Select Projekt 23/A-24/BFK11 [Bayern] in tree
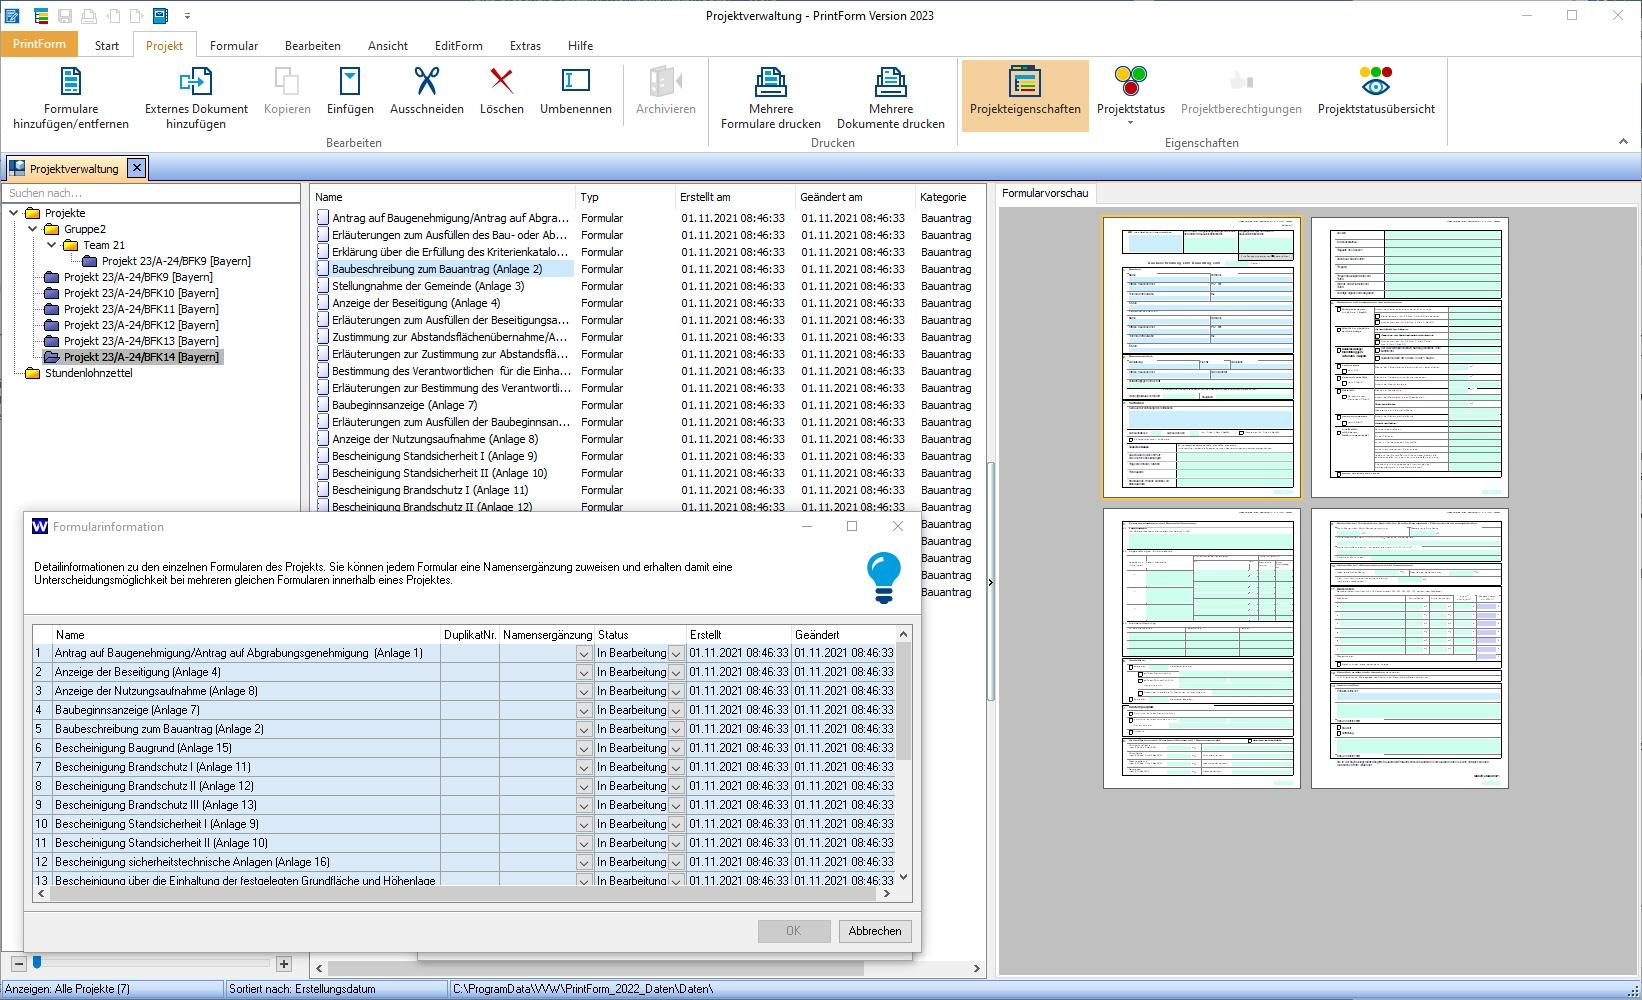This screenshot has height=1000, width=1642. click(141, 309)
